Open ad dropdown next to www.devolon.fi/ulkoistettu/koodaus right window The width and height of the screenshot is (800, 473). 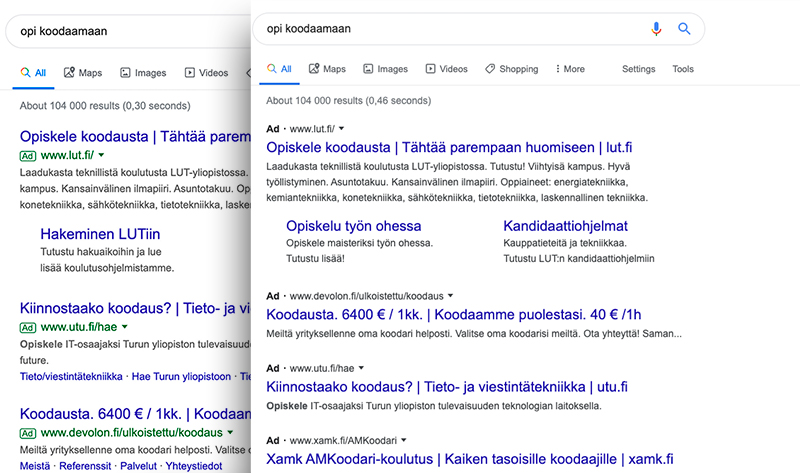coord(450,296)
